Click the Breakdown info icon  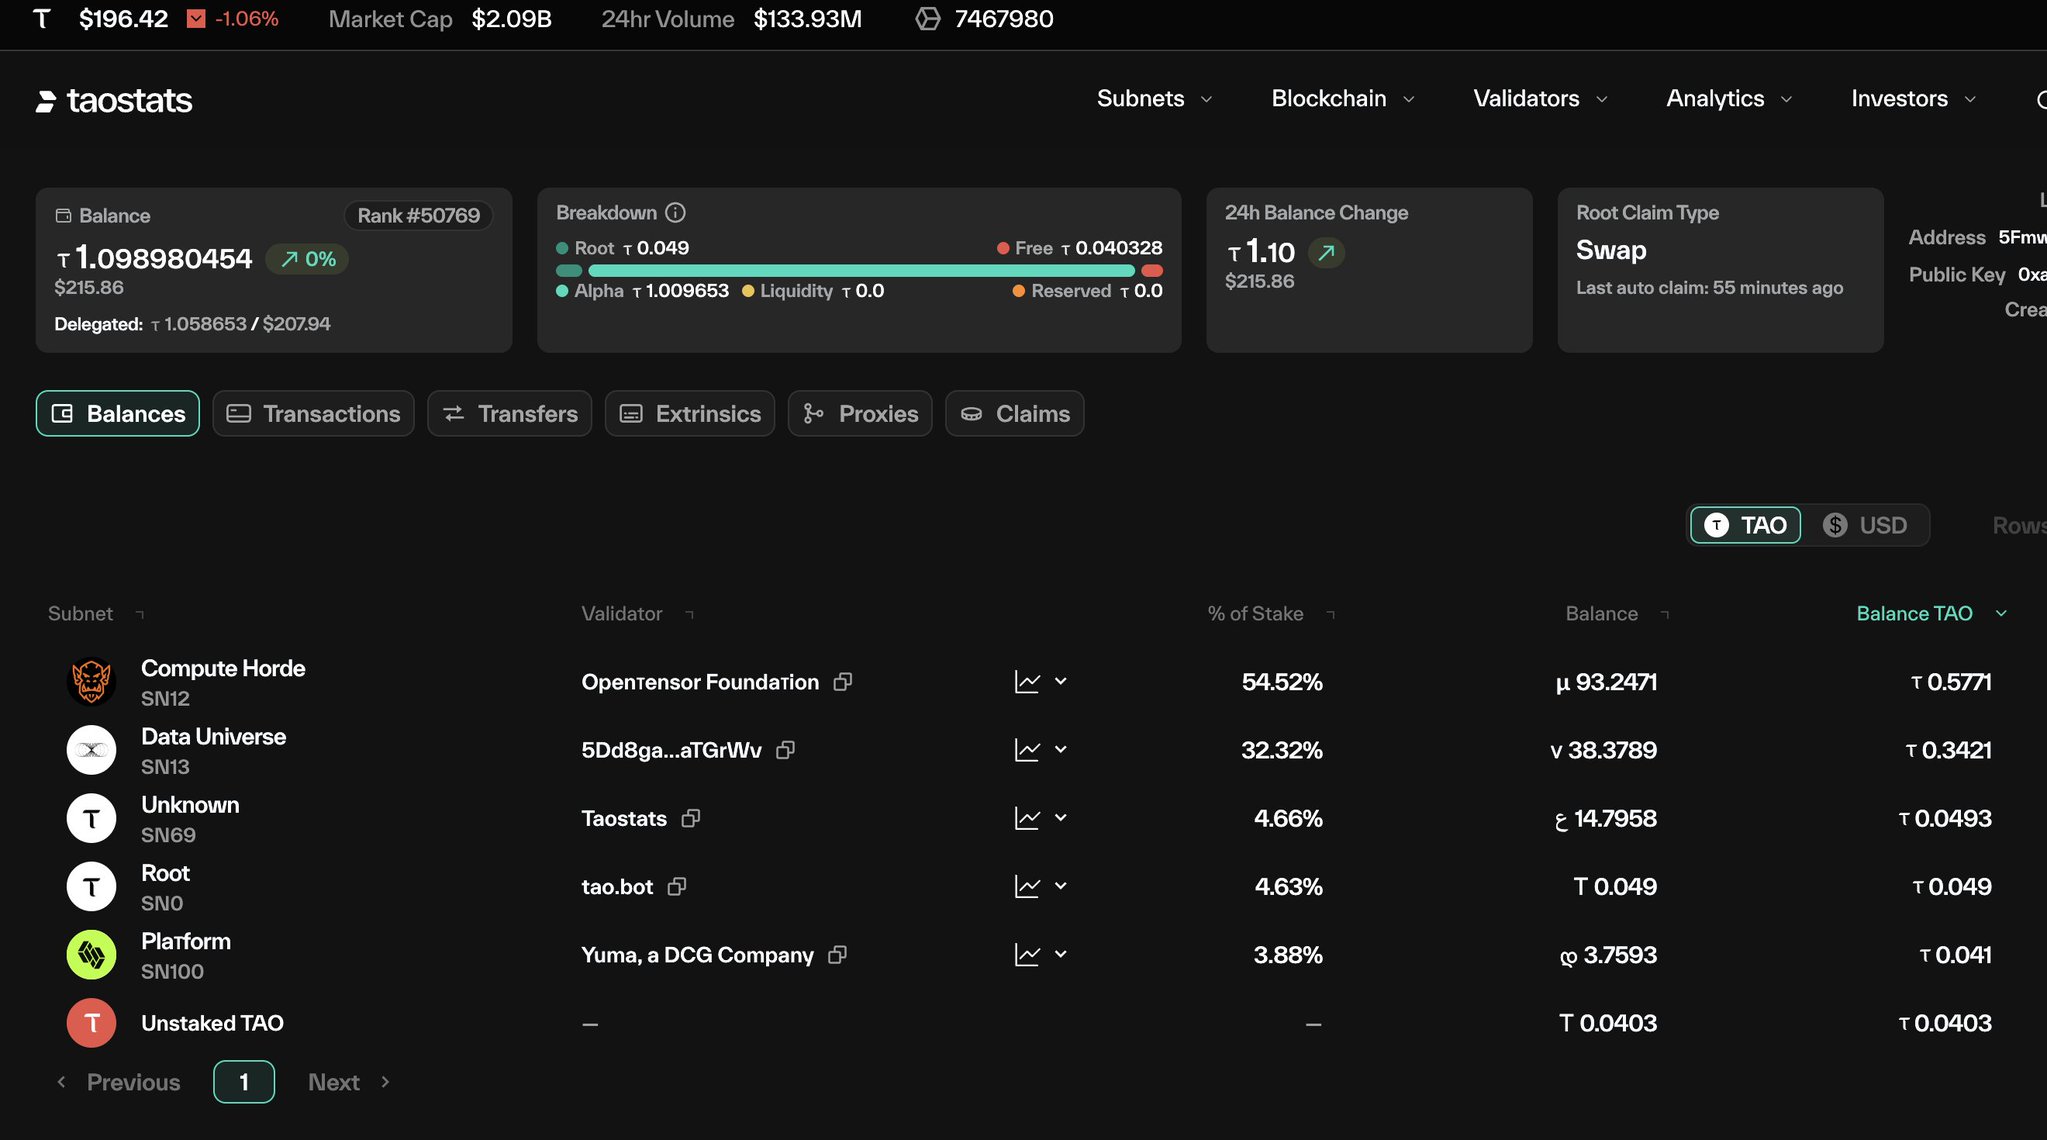(676, 213)
